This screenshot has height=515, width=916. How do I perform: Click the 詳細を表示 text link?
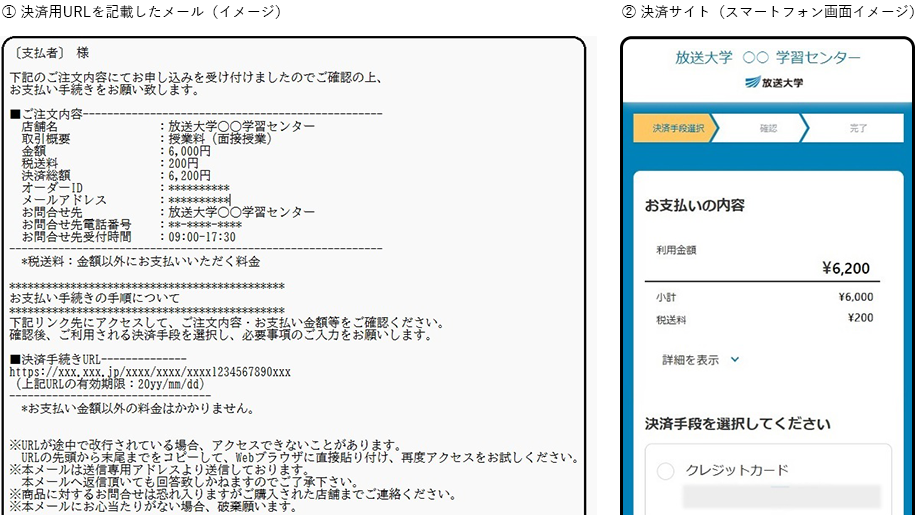coord(690,359)
